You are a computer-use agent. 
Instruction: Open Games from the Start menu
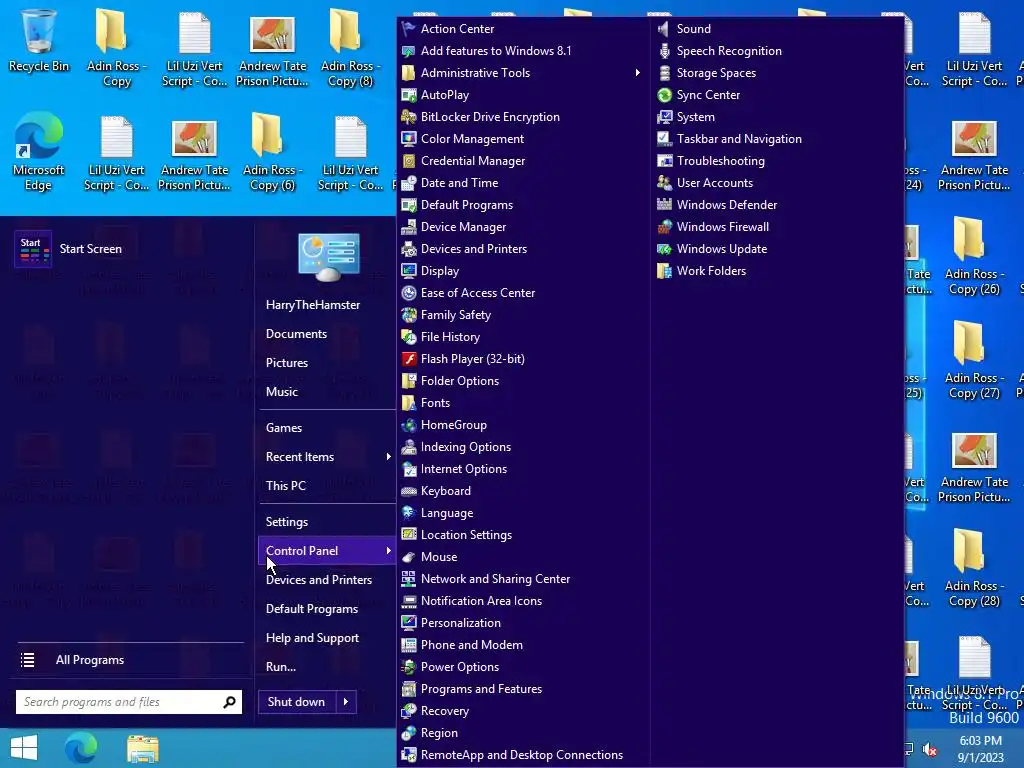[283, 428]
